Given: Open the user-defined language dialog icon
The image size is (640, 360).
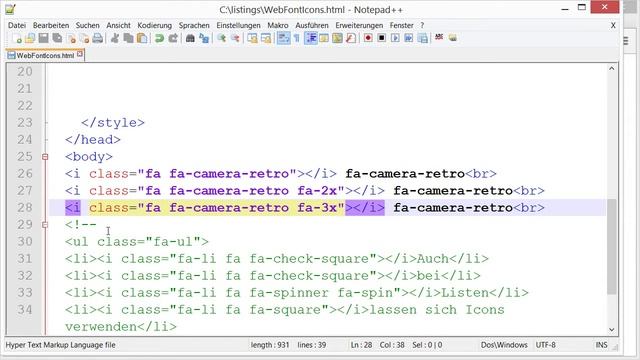Looking at the screenshot, I should 324,38.
